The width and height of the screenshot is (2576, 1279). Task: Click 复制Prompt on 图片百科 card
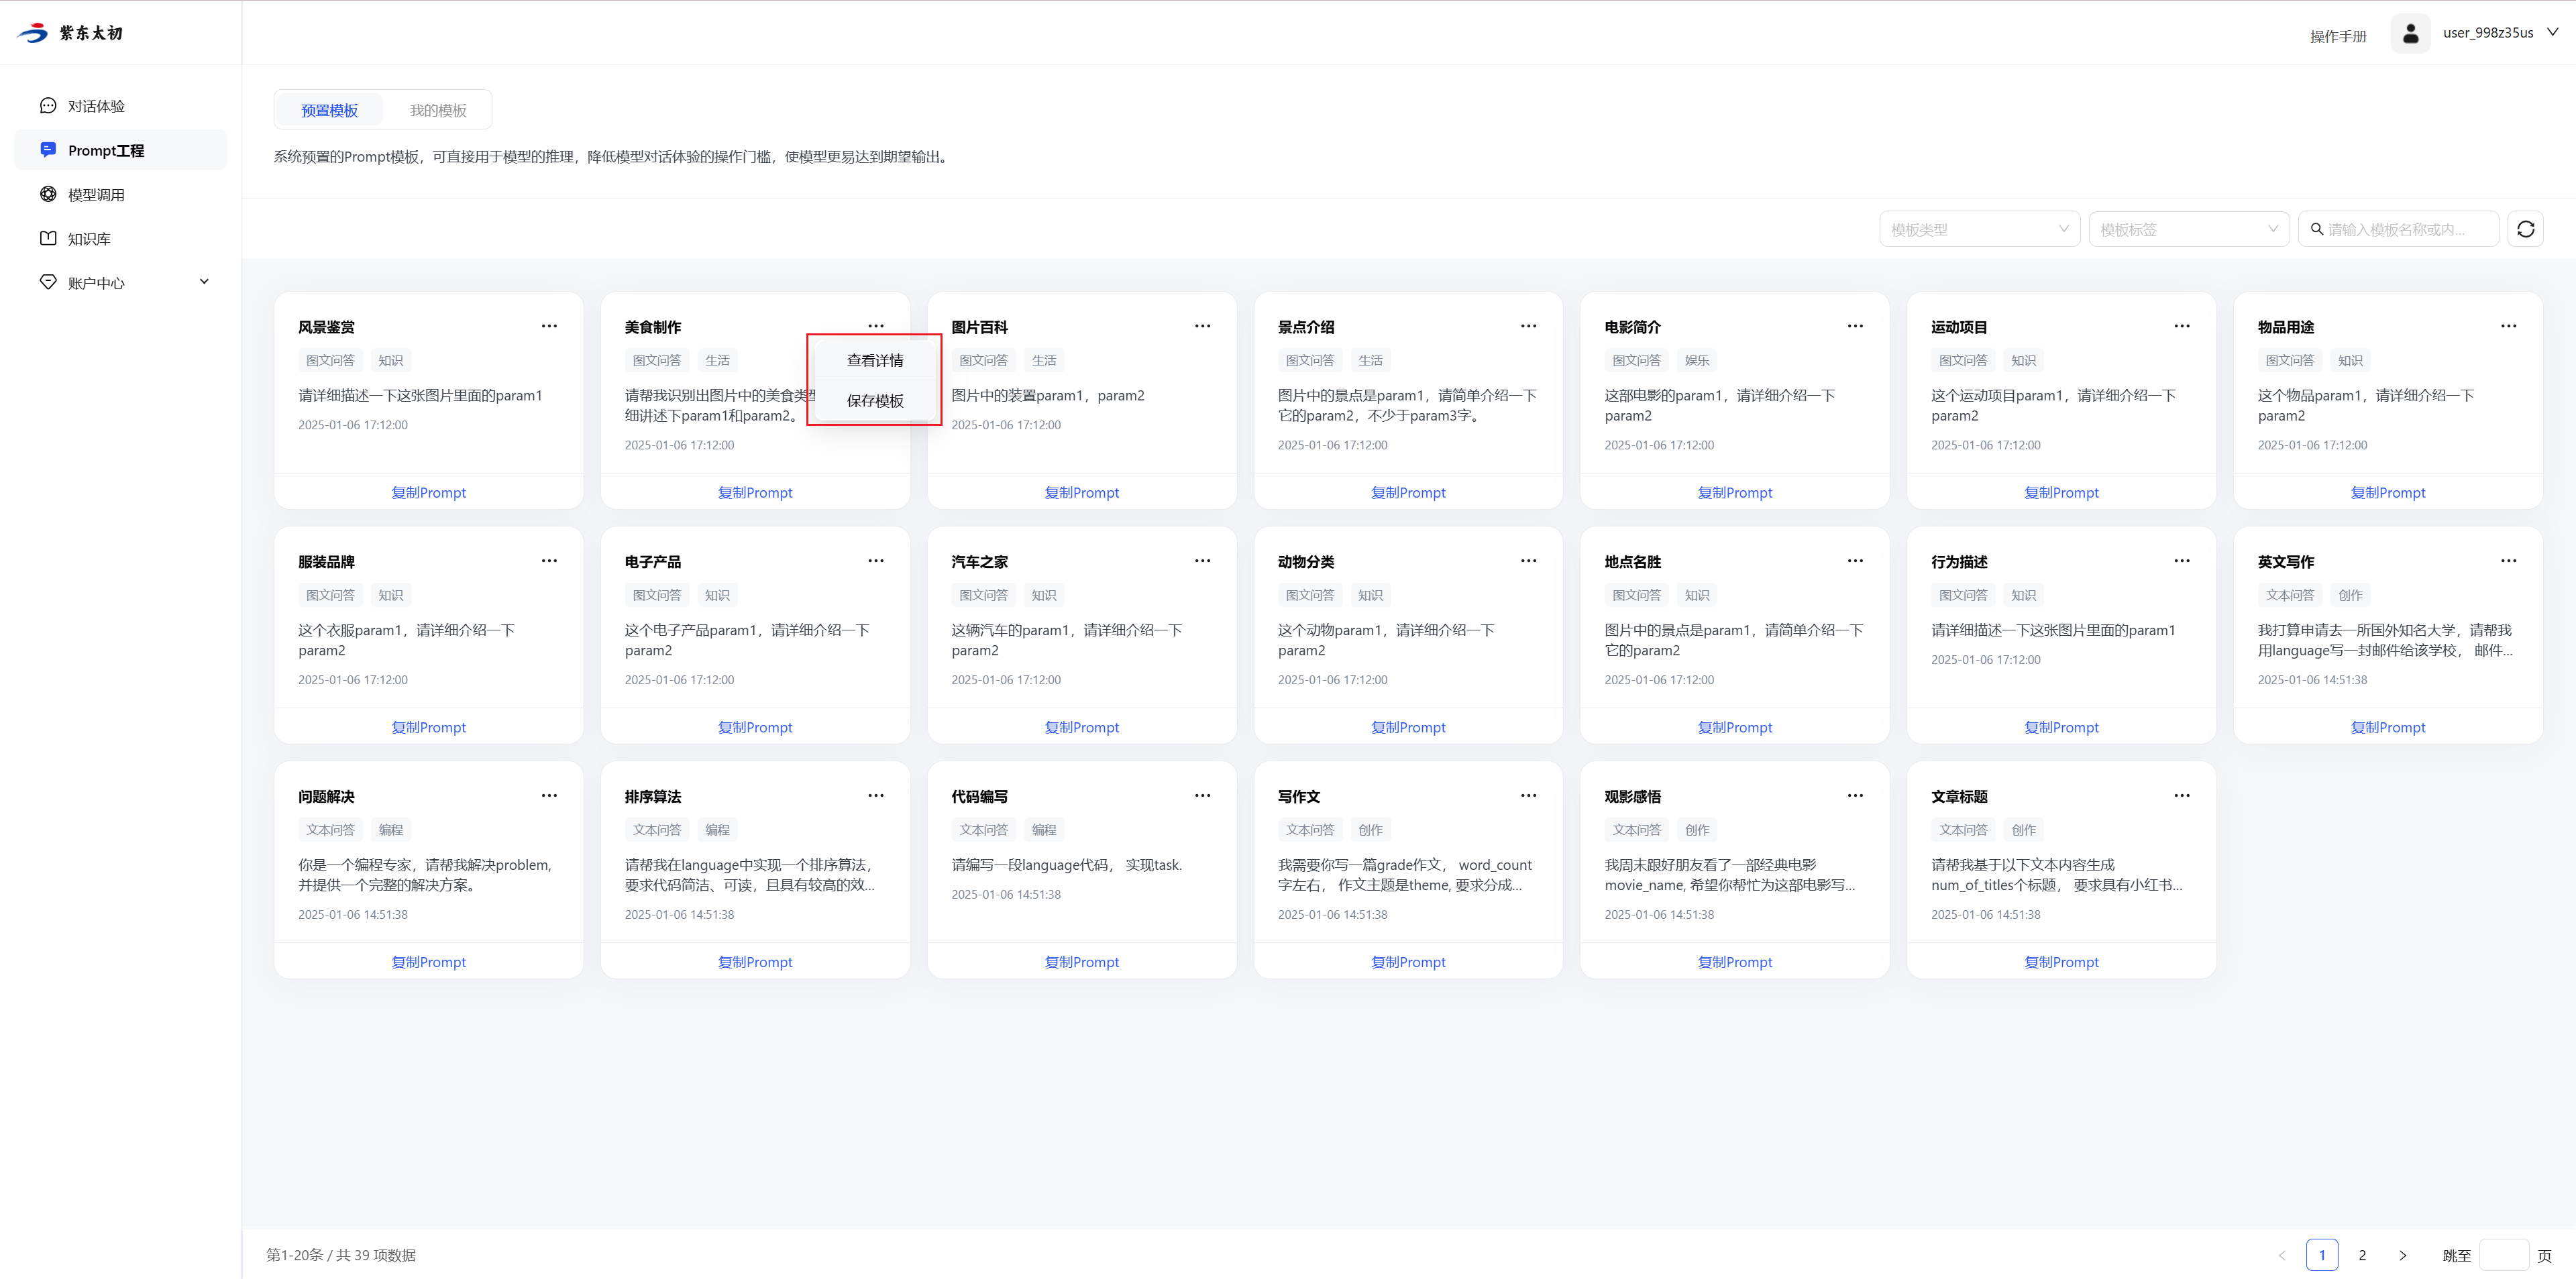1081,492
